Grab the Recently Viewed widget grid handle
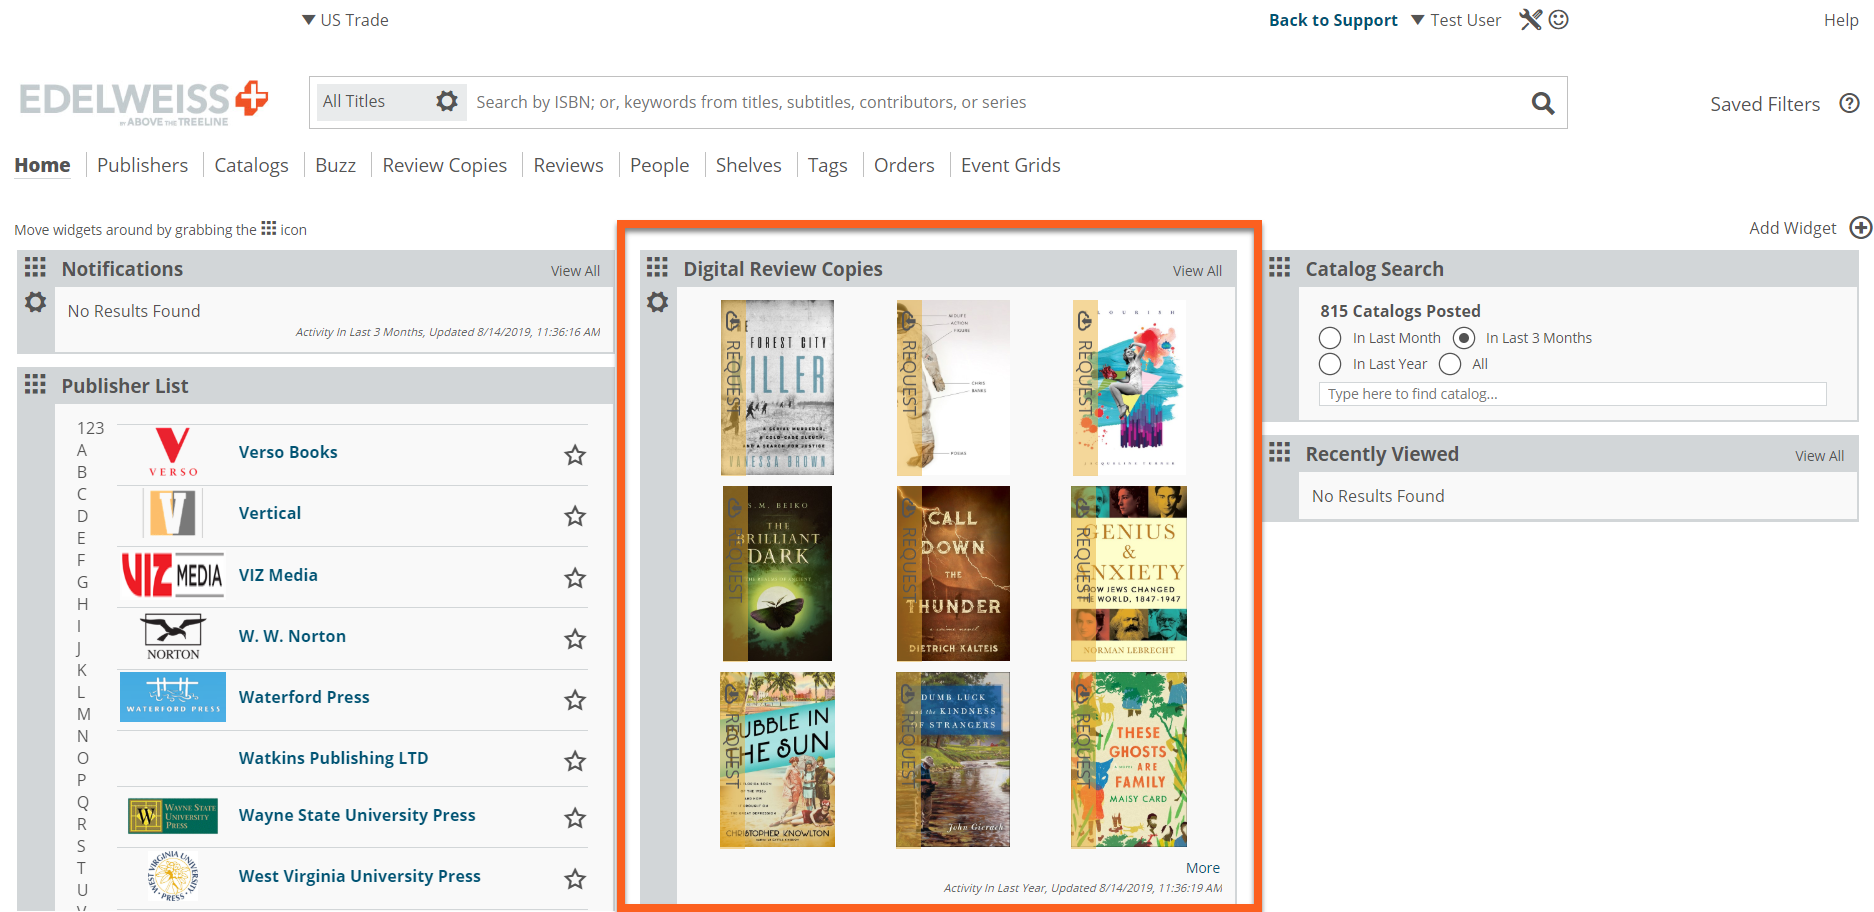The image size is (1874, 912). [1279, 452]
